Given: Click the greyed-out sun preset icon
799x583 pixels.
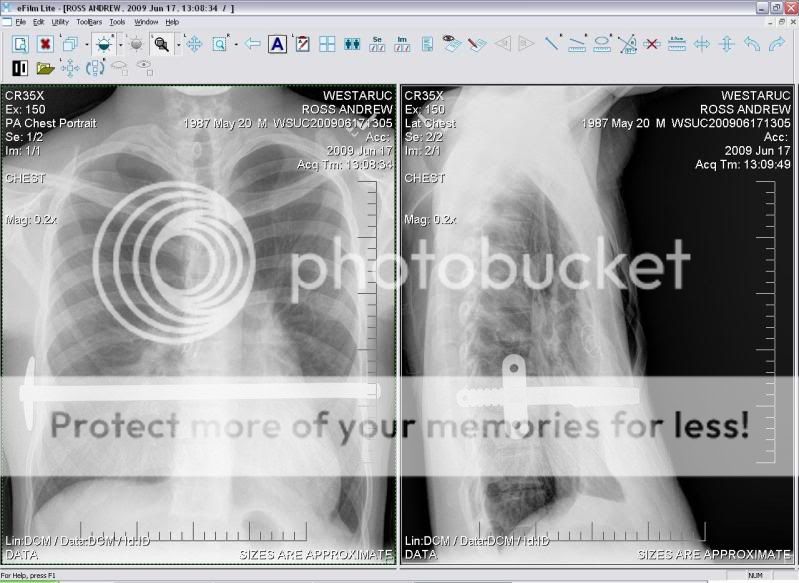Looking at the screenshot, I should (x=136, y=44).
